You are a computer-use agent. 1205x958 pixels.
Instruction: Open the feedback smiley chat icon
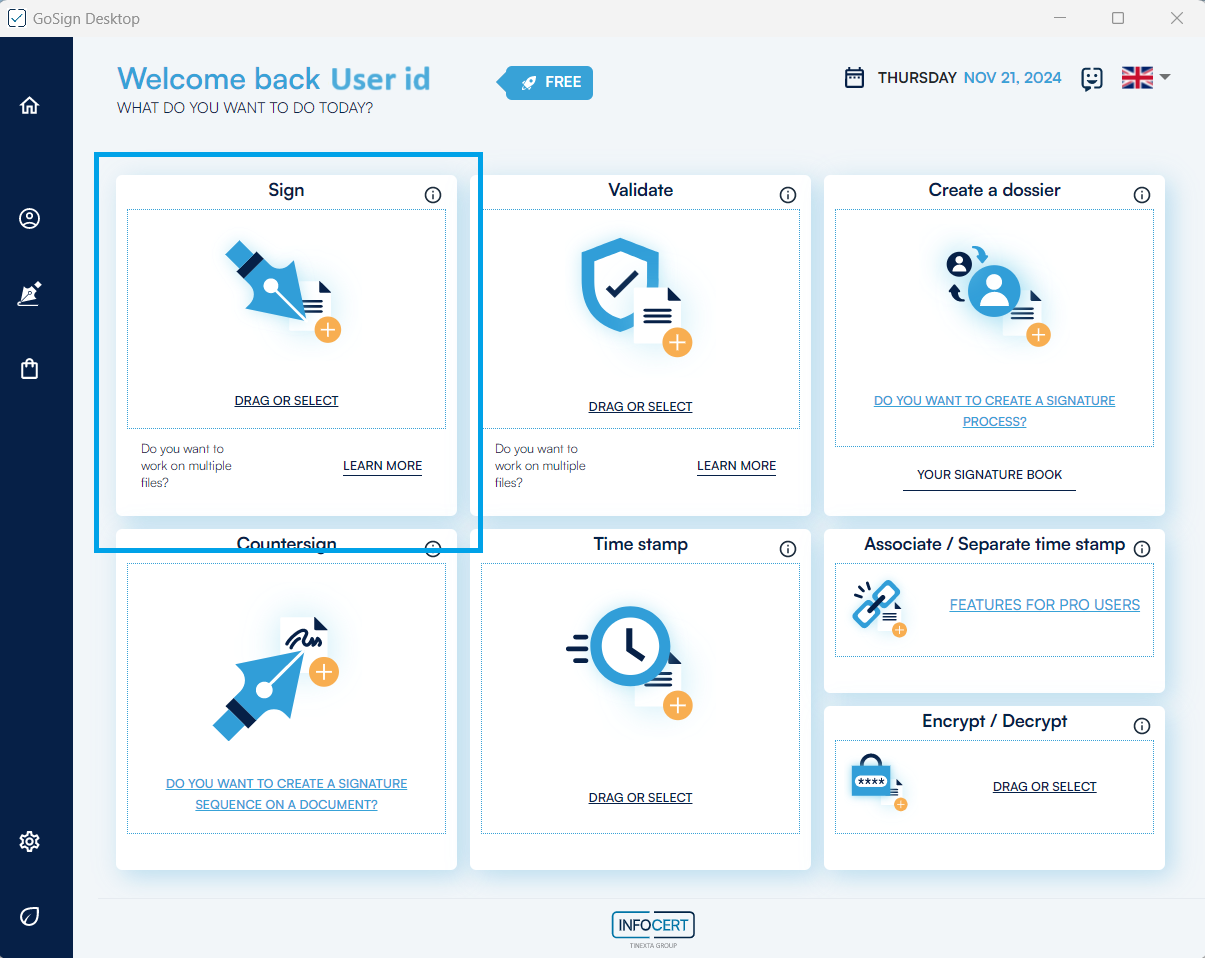click(1092, 79)
